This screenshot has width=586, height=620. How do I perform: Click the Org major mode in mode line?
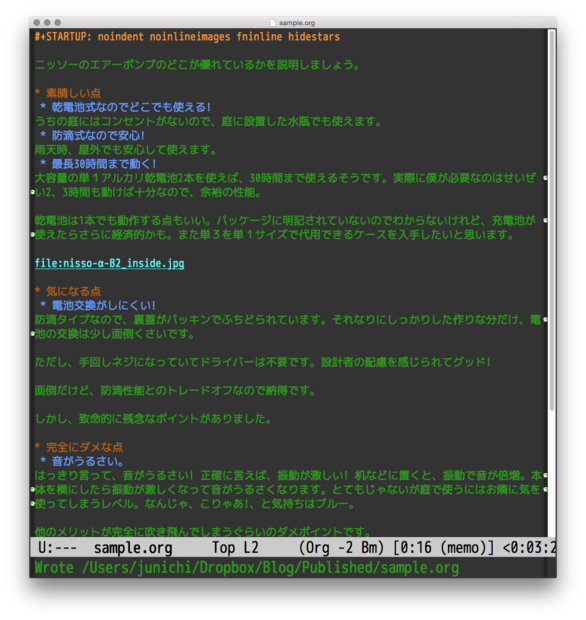318,548
